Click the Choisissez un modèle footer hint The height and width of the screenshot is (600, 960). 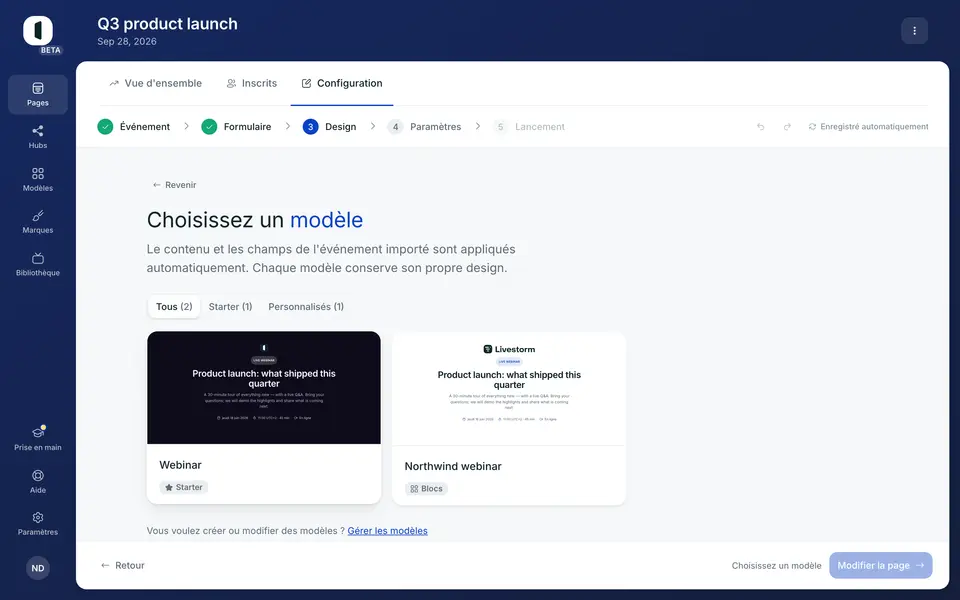(776, 566)
